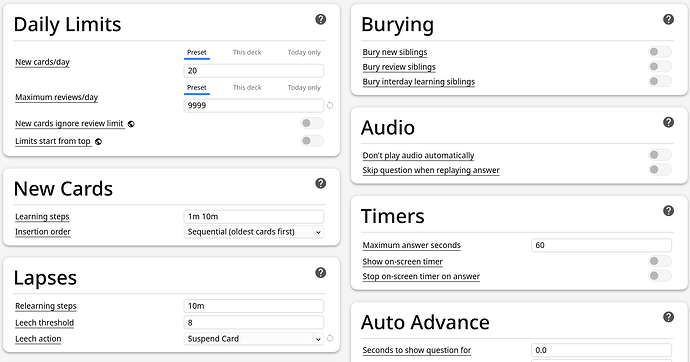Select This deck tab for New cards/day
This screenshot has width=690, height=362.
247,52
